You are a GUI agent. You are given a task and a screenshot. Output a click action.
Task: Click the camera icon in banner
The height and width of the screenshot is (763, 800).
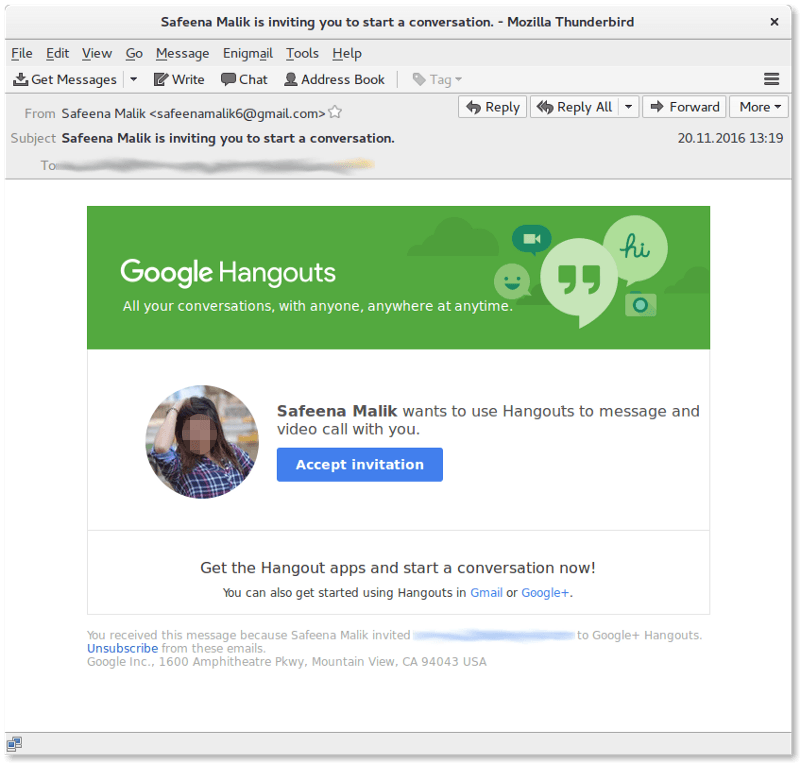pos(641,304)
